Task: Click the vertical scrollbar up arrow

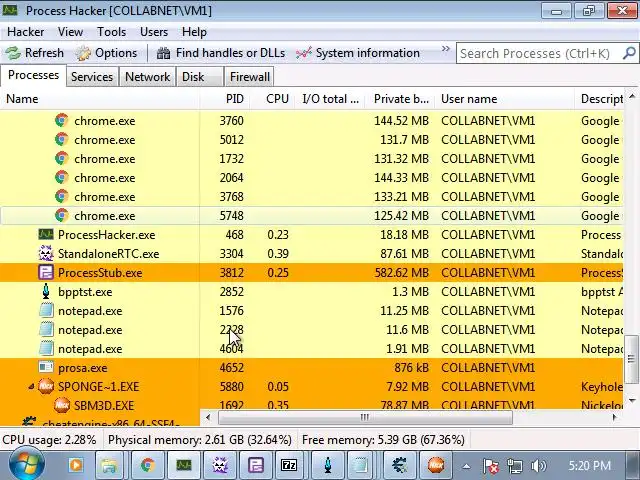Action: [x=632, y=96]
